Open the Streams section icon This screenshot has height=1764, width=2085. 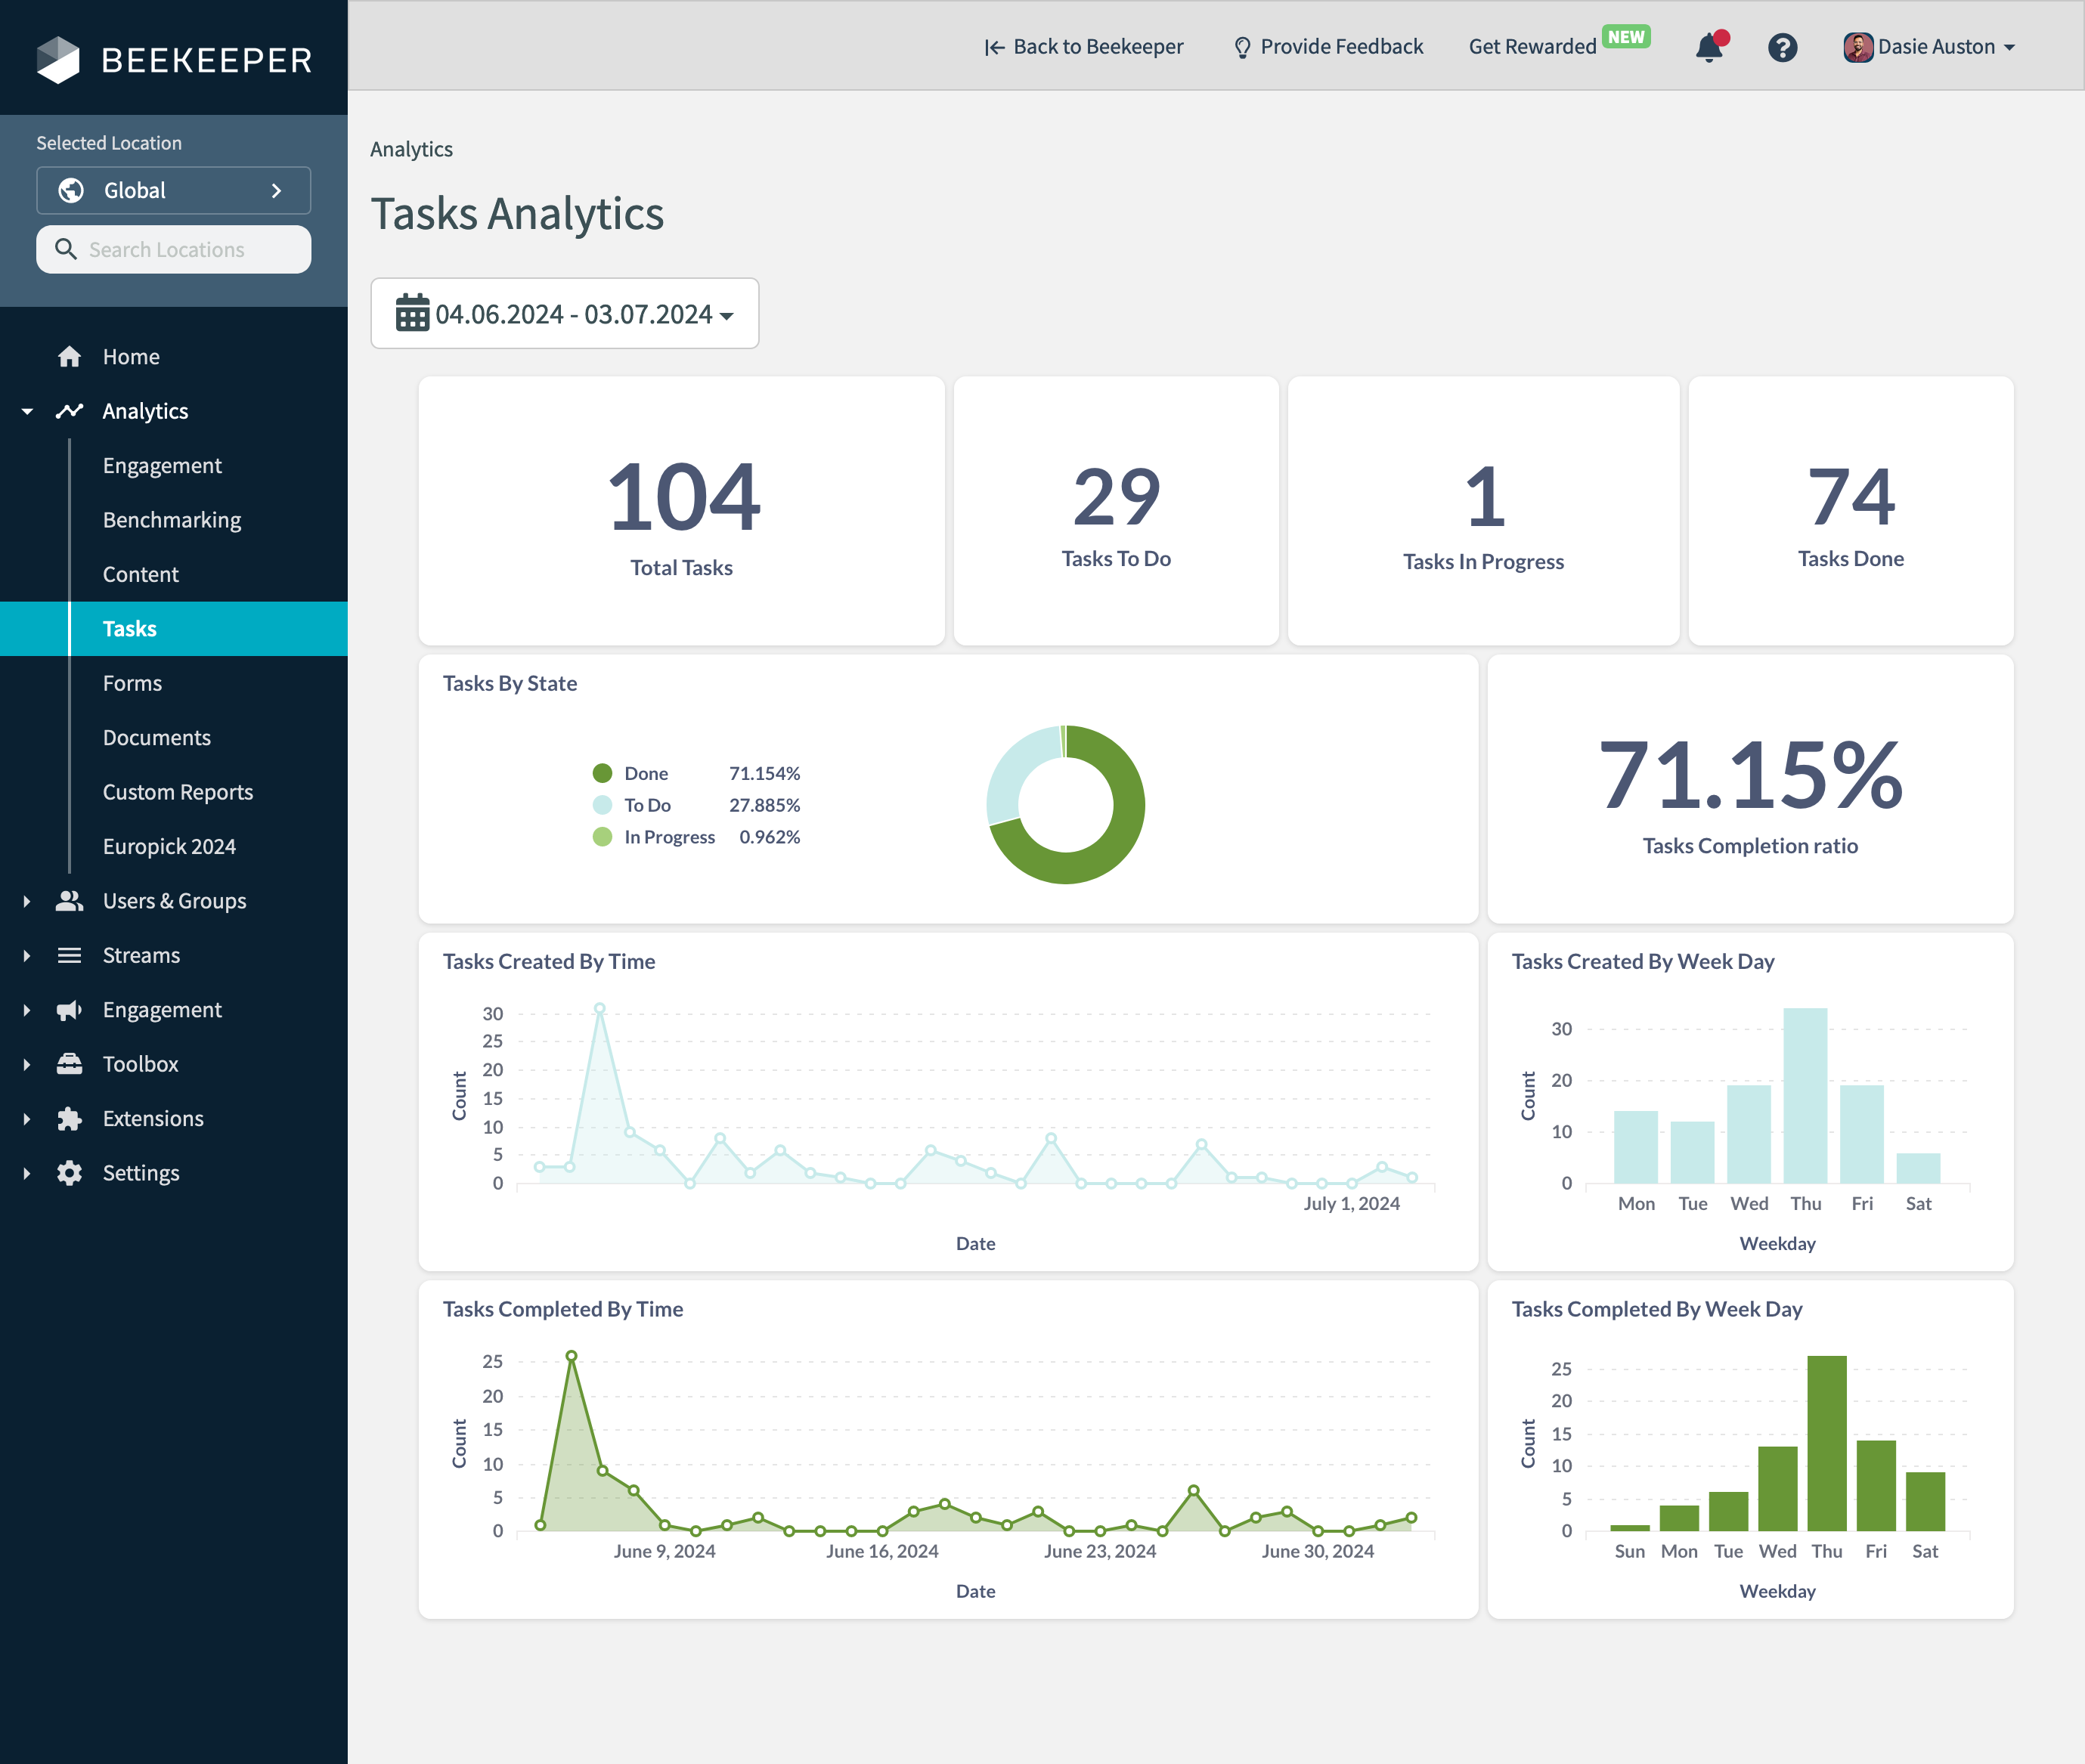click(69, 955)
